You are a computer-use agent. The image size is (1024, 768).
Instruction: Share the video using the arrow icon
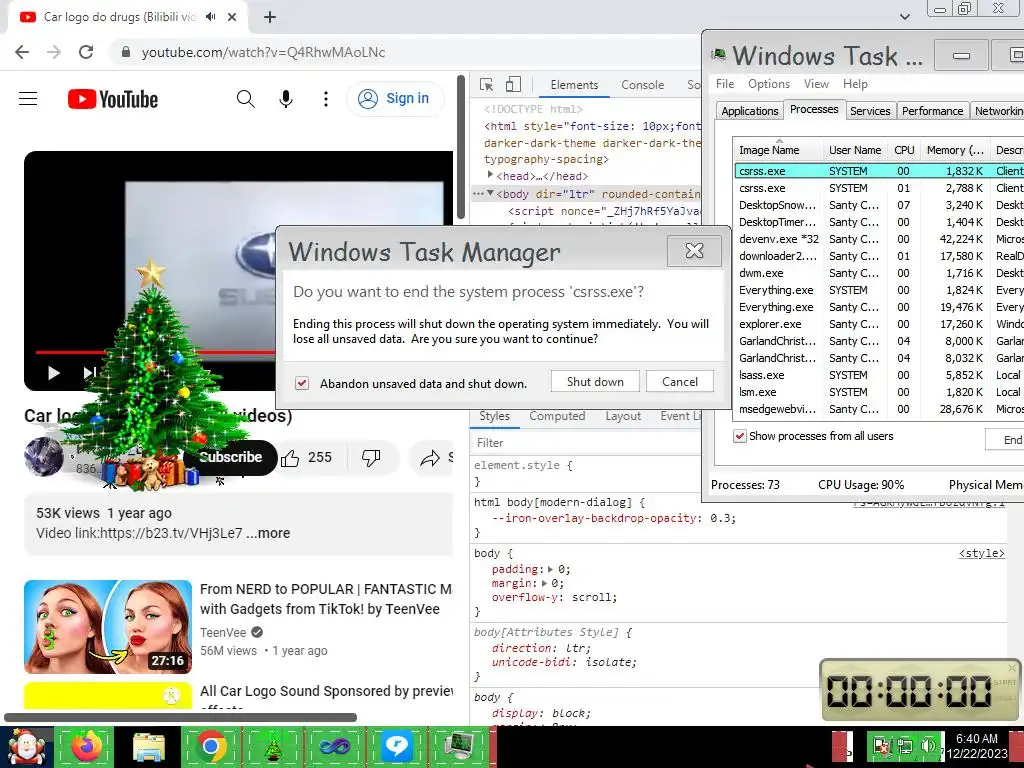pos(430,458)
